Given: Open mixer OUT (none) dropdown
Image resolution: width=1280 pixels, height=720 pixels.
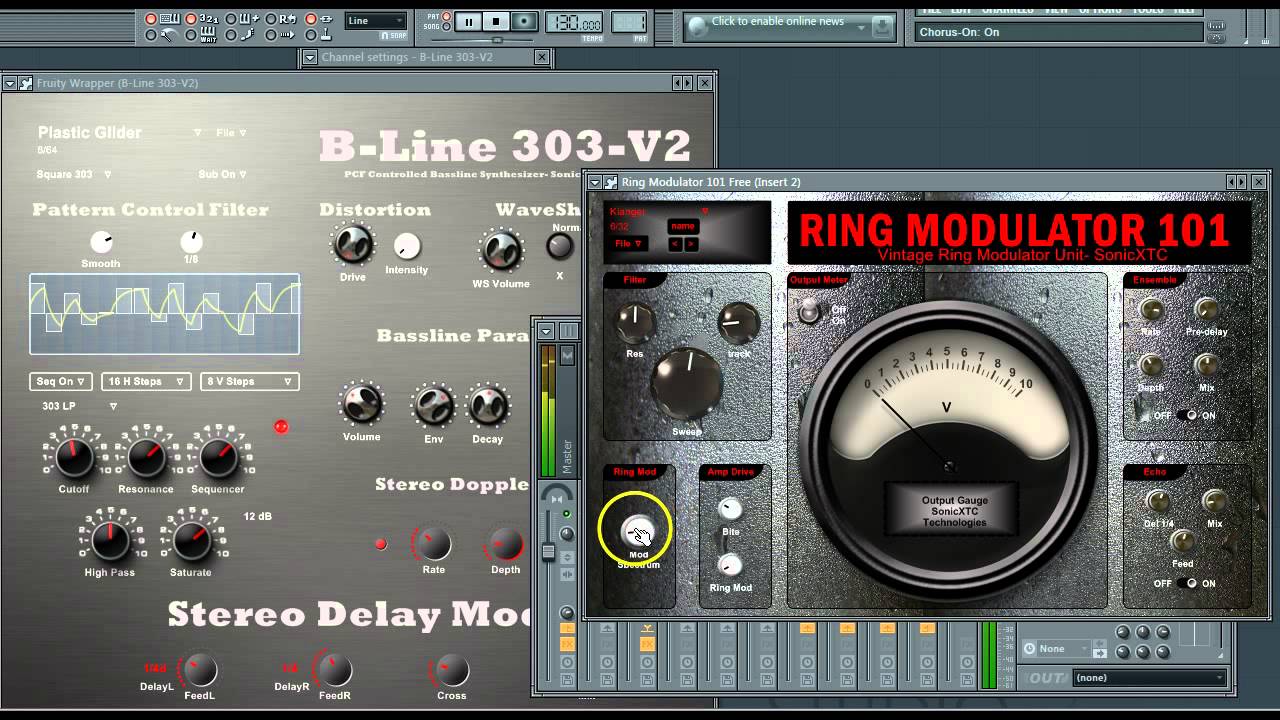Looking at the screenshot, I should pyautogui.click(x=1150, y=677).
